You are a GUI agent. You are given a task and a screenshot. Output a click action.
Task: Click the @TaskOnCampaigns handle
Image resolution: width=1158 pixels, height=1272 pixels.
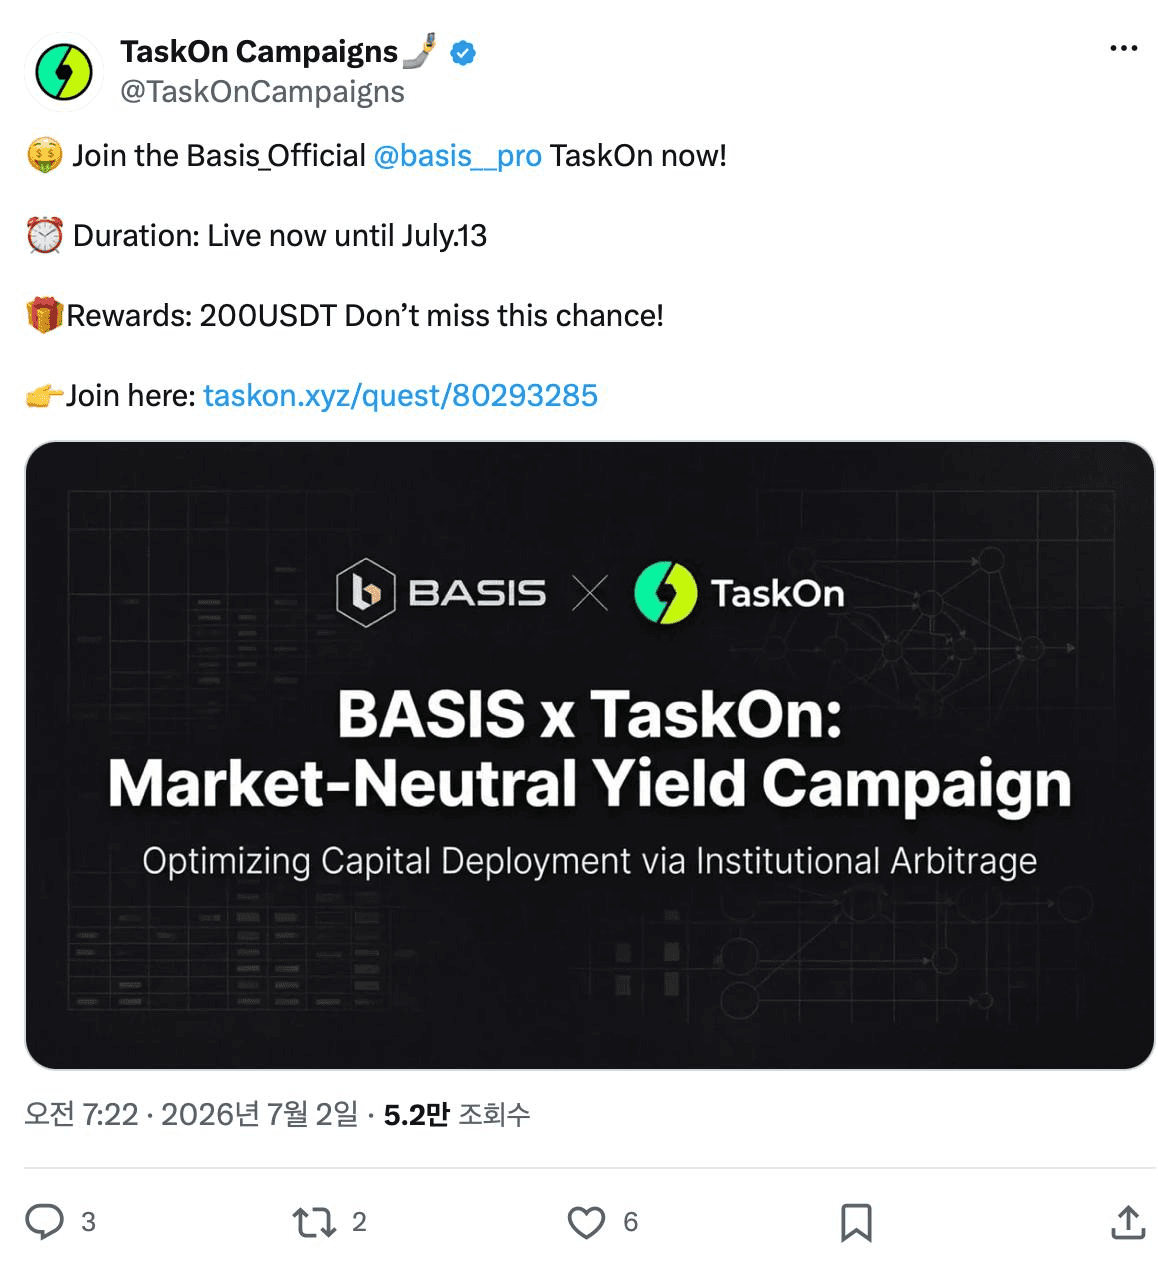click(262, 91)
